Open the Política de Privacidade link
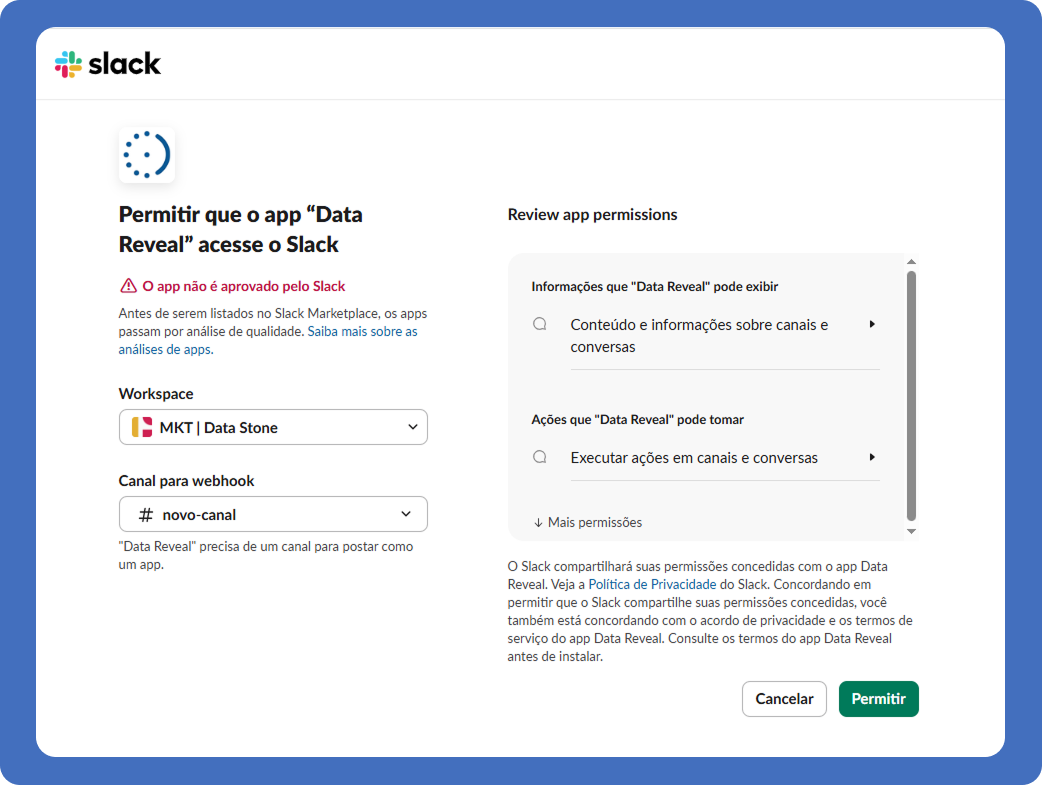Image resolution: width=1042 pixels, height=785 pixels. pos(652,583)
